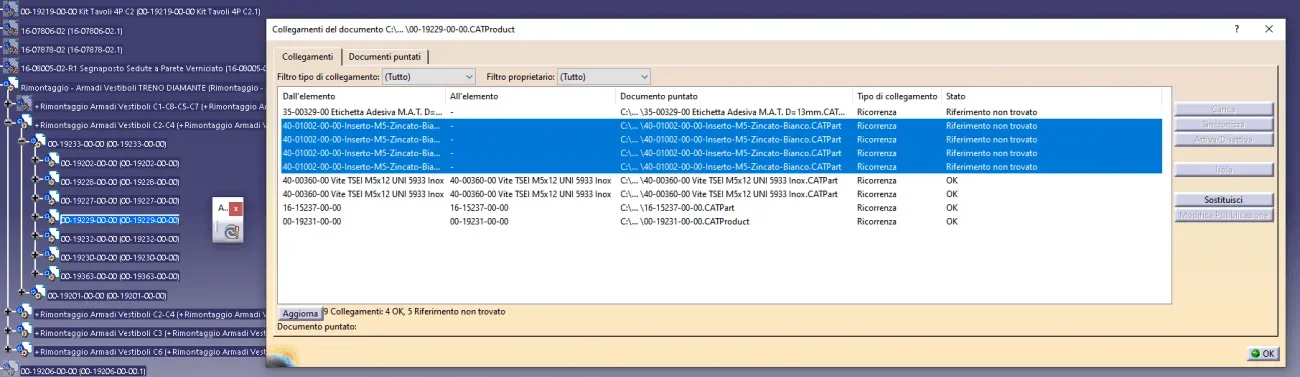Image resolution: width=1300 pixels, height=377 pixels.
Task: Click the Attiva/Disattiva button
Action: (1224, 140)
